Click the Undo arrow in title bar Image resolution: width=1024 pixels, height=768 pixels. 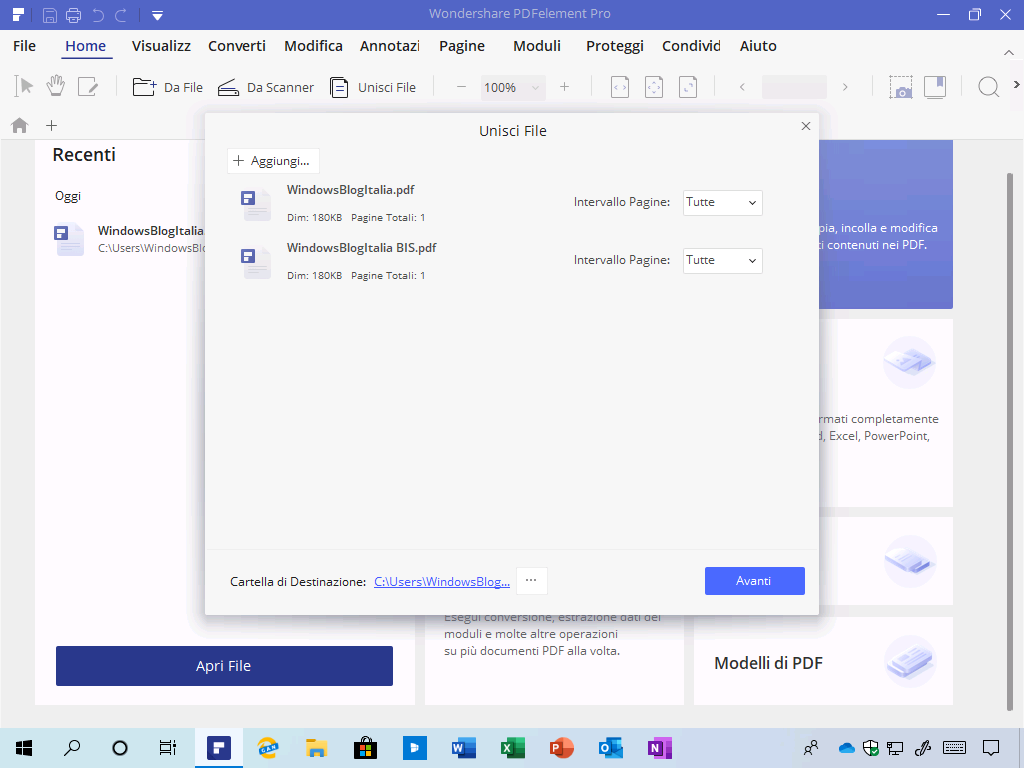click(98, 14)
